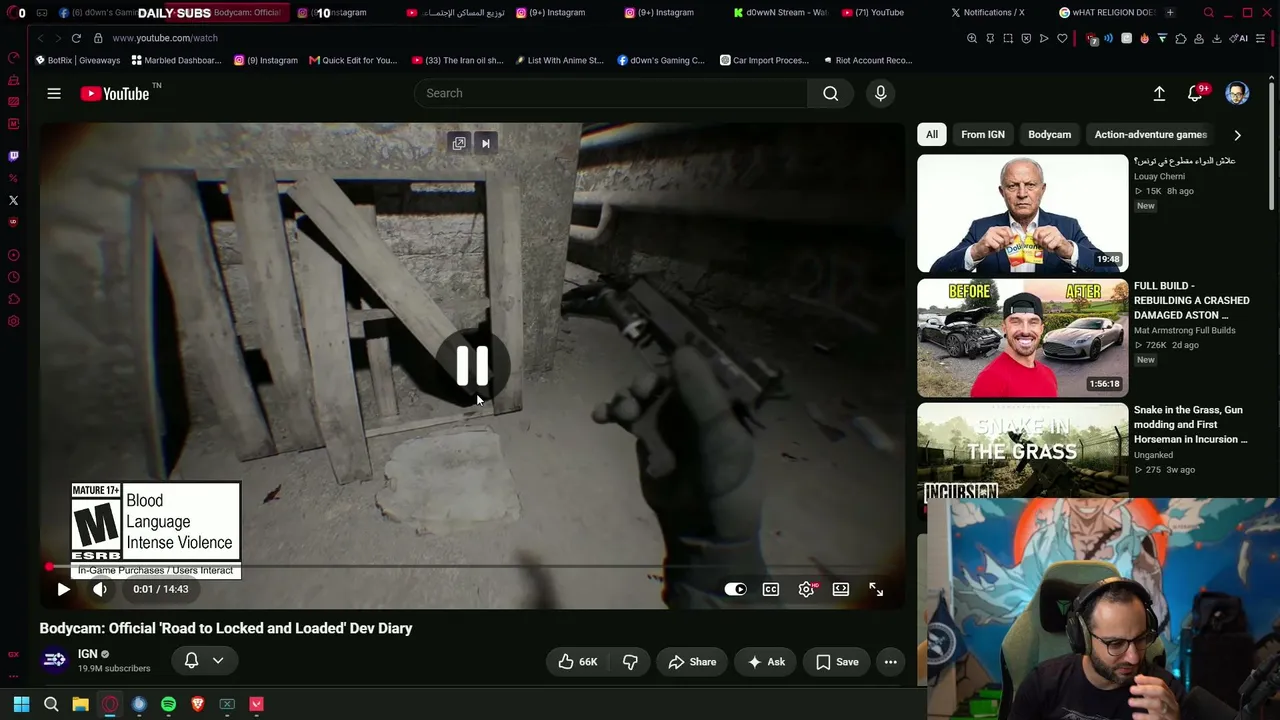Open the more actions three-dot menu

890,662
